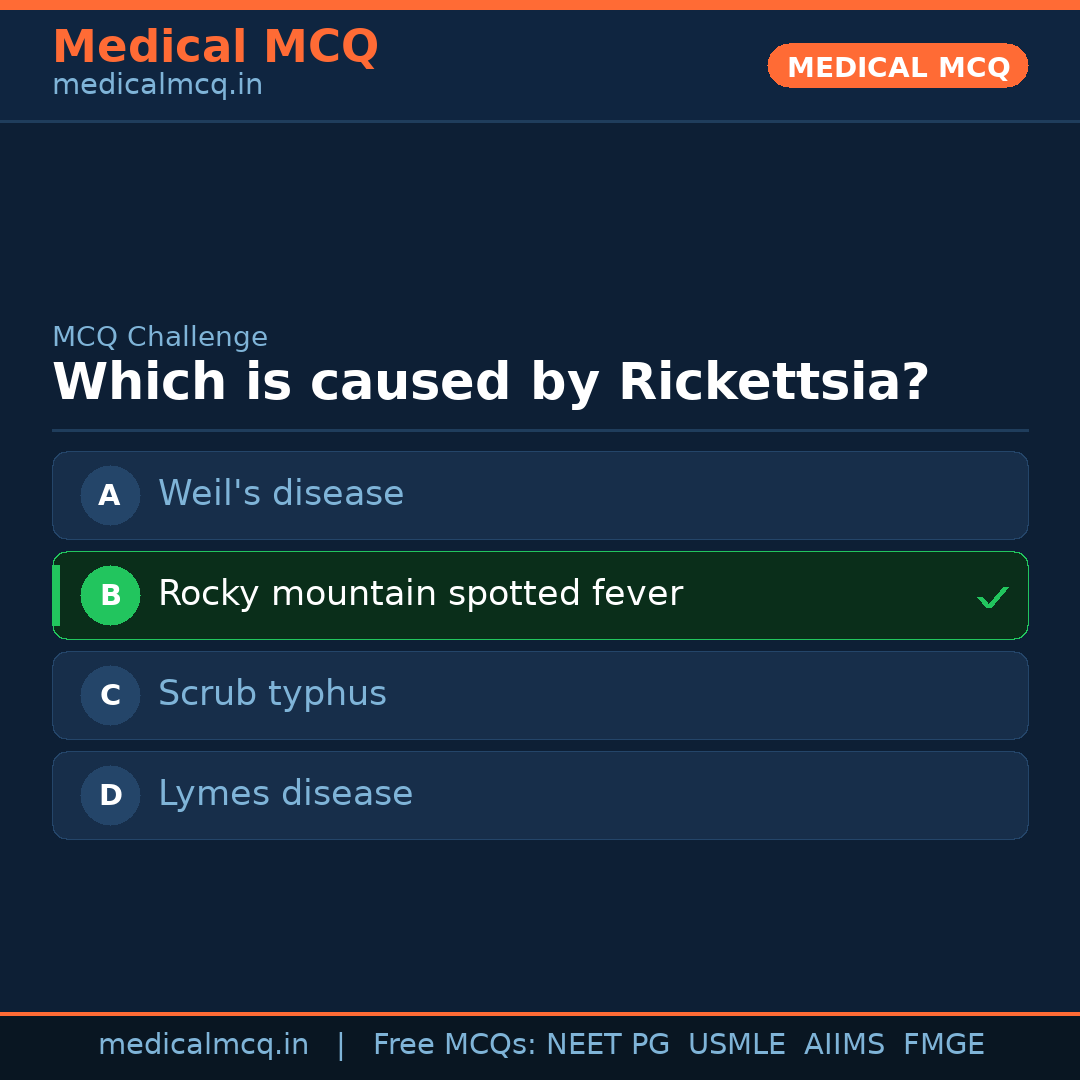Click the "Free MCQs:" footer text
The image size is (1080, 1080).
click(454, 1045)
